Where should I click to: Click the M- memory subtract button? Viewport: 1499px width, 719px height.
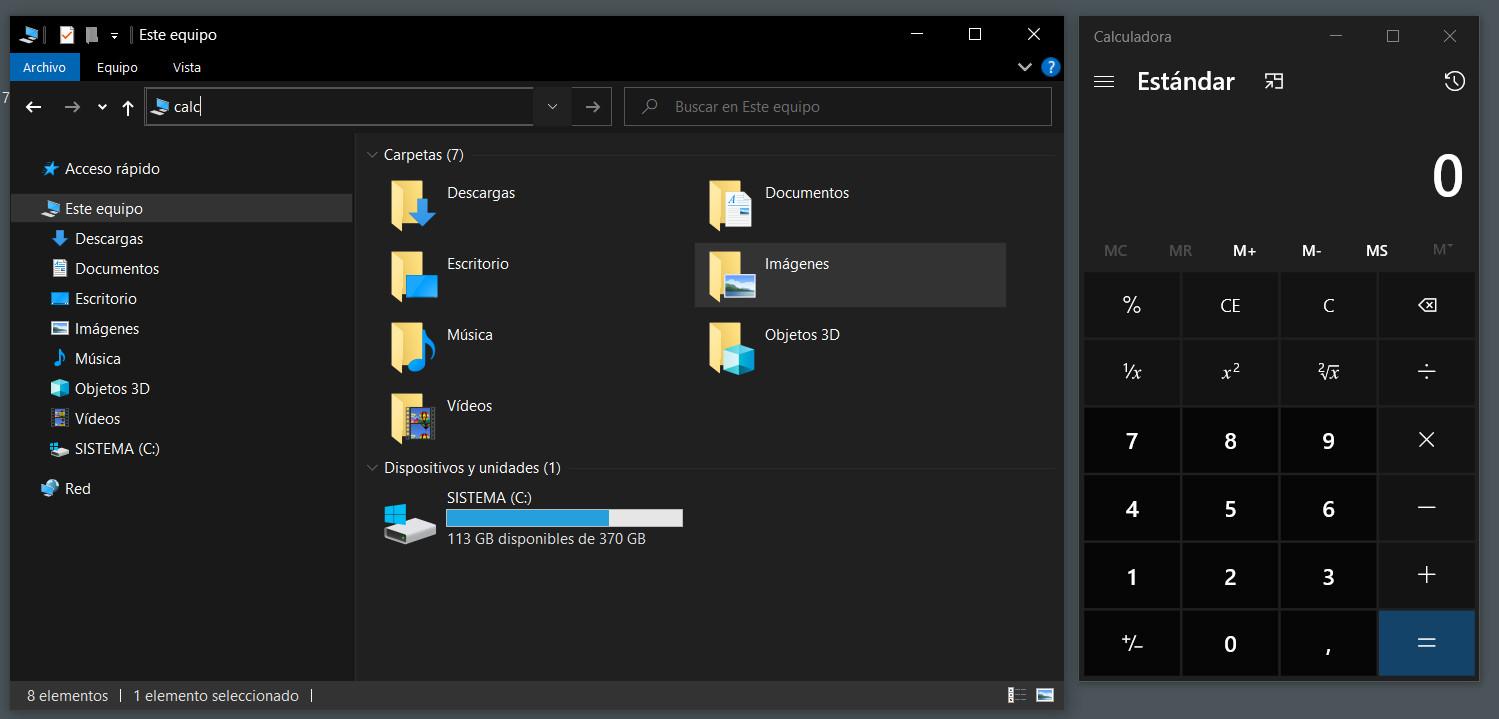click(x=1311, y=251)
